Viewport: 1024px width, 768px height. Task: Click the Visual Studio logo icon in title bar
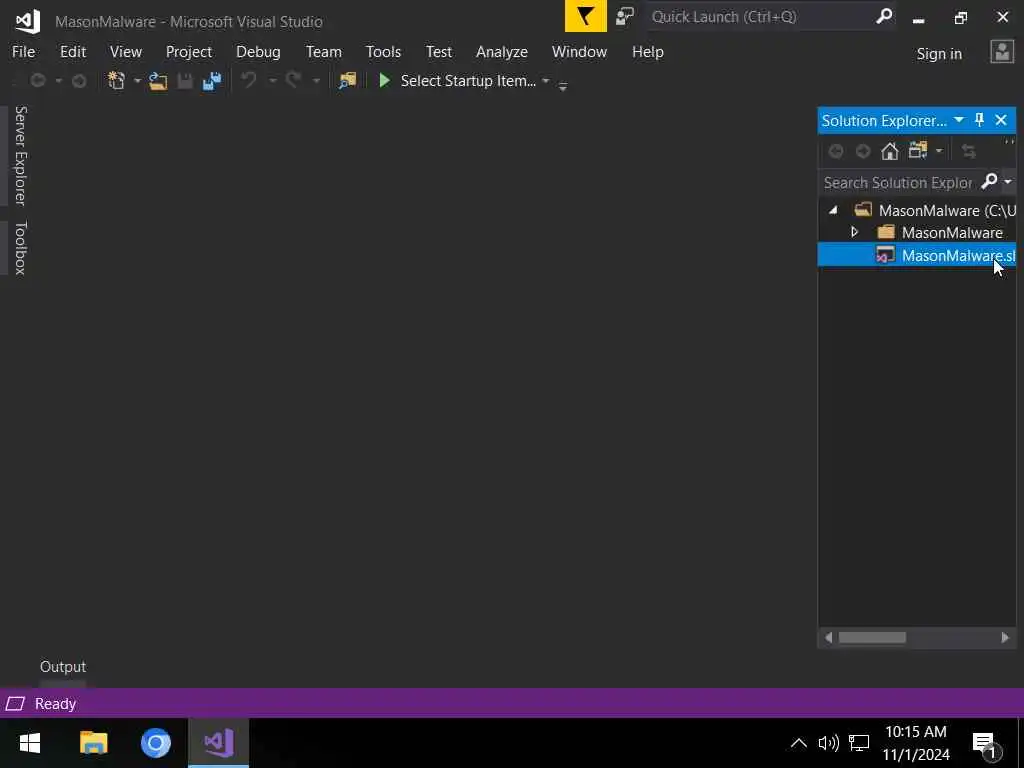28,21
